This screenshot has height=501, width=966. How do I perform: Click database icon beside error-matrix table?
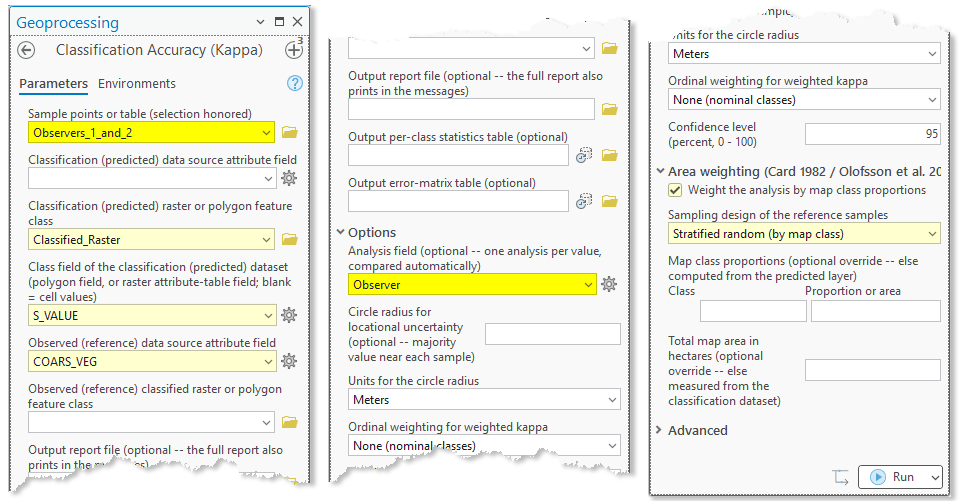(584, 201)
